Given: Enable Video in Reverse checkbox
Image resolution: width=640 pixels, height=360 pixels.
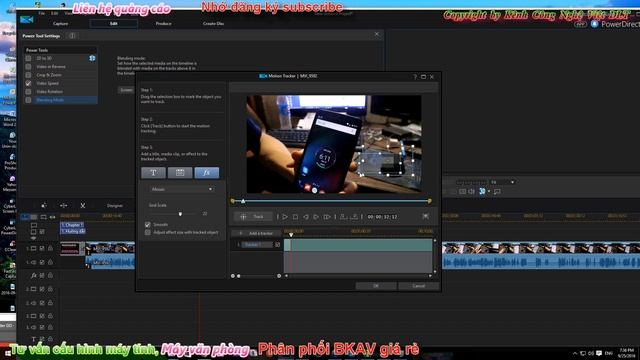Looking at the screenshot, I should pyautogui.click(x=28, y=67).
